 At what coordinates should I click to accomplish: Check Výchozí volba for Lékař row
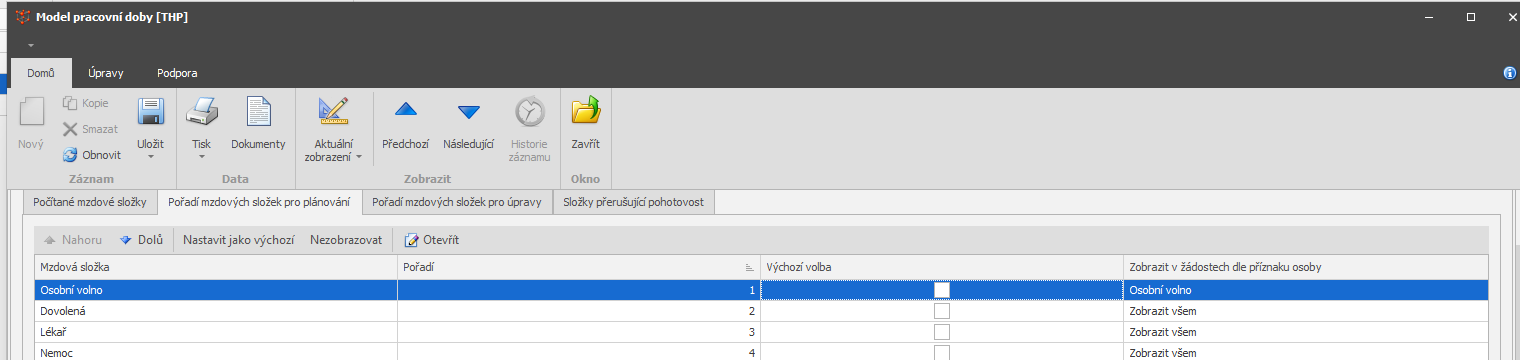pos(941,332)
